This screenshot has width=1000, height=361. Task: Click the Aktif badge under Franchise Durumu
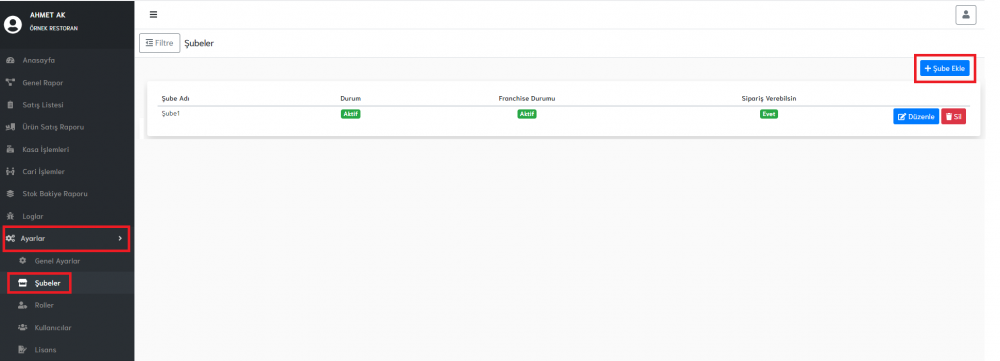point(527,114)
